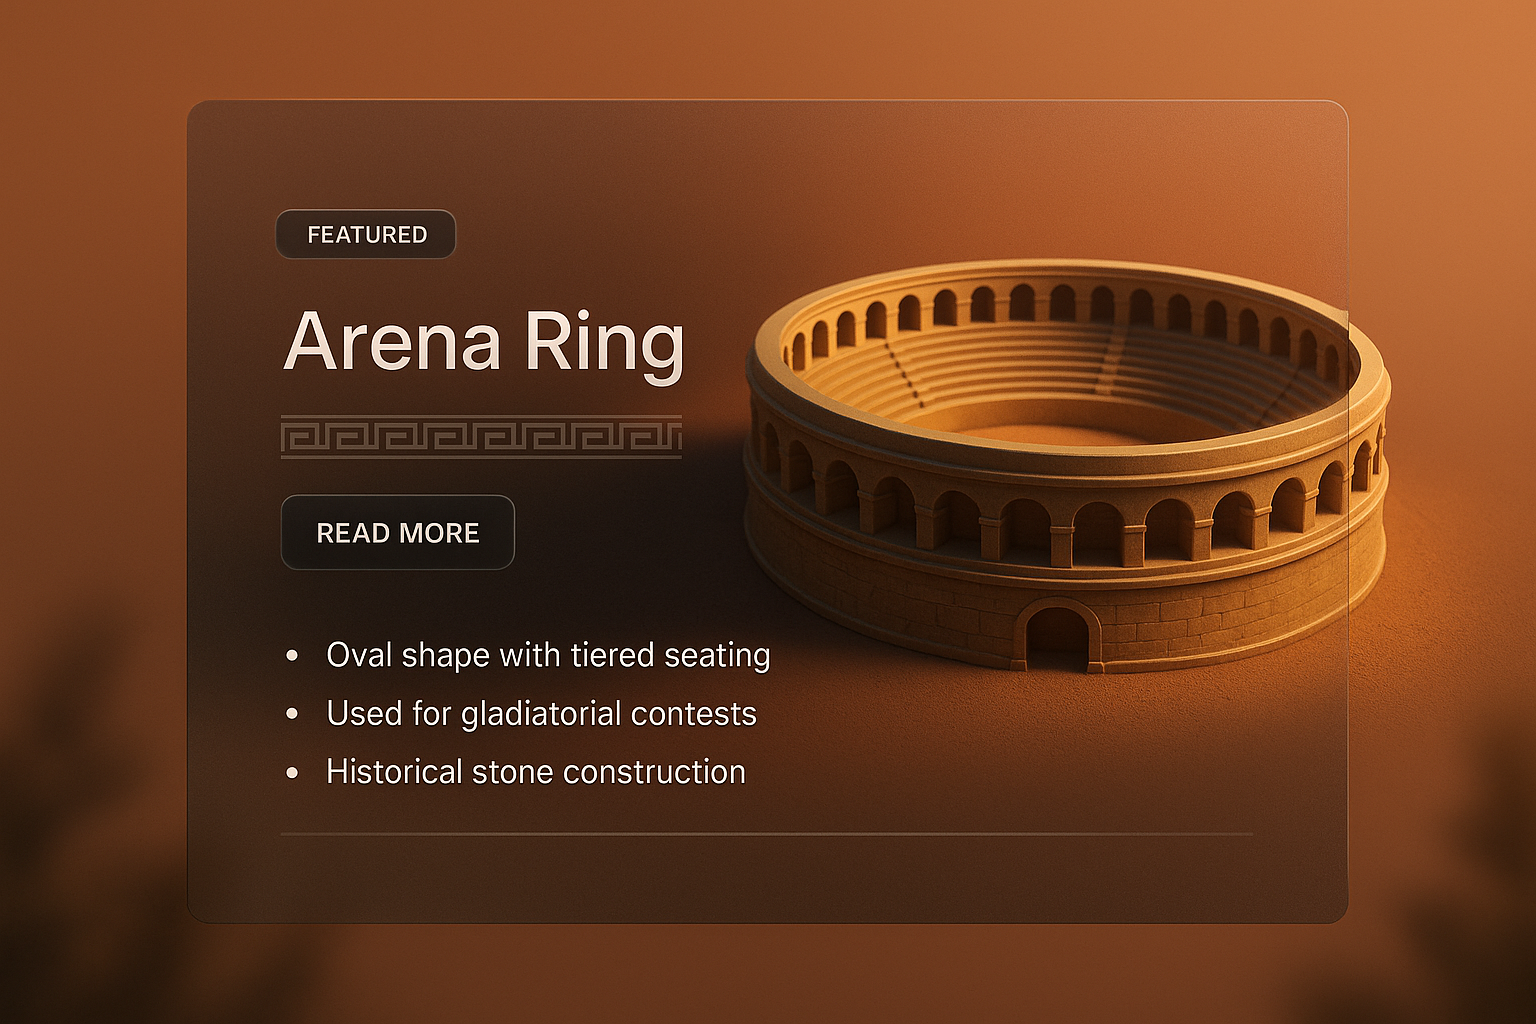Click the FEATURED badge at the top
This screenshot has width=1536, height=1024.
(365, 233)
